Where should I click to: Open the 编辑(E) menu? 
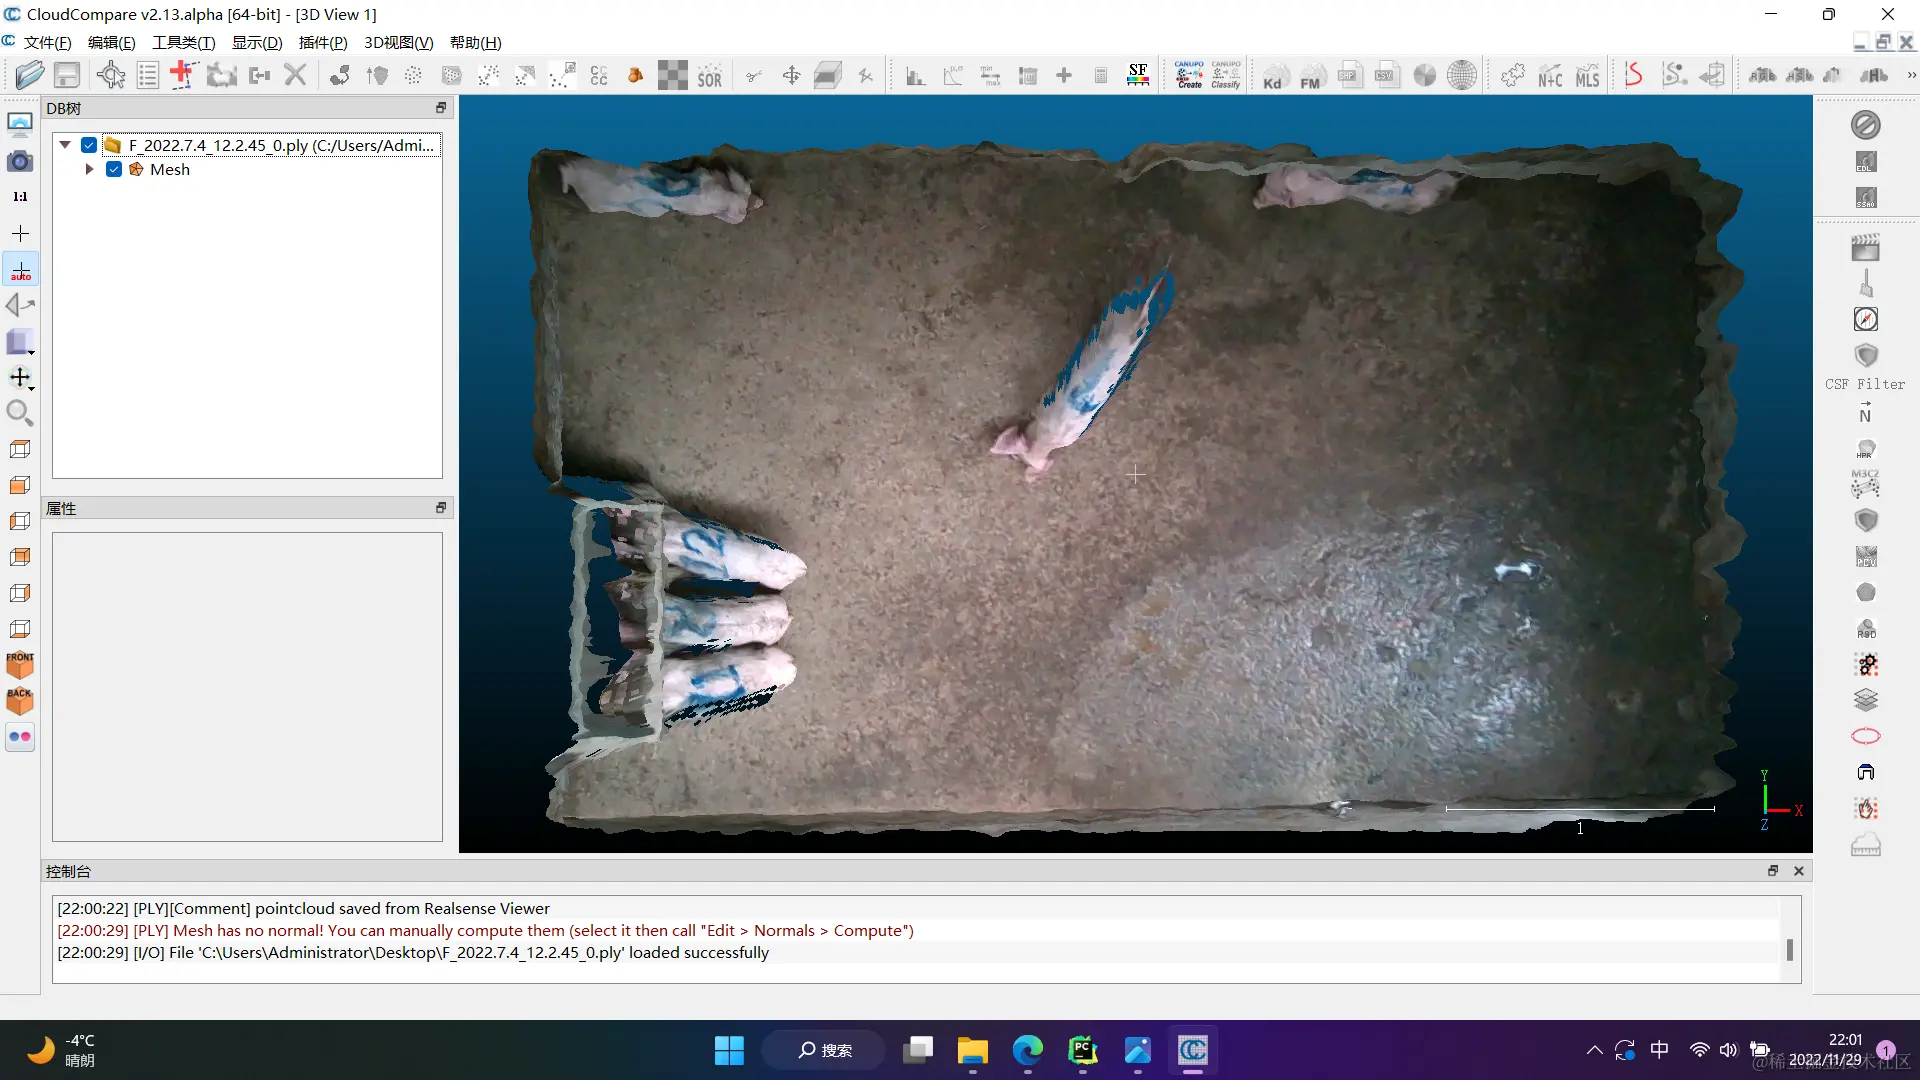[111, 42]
